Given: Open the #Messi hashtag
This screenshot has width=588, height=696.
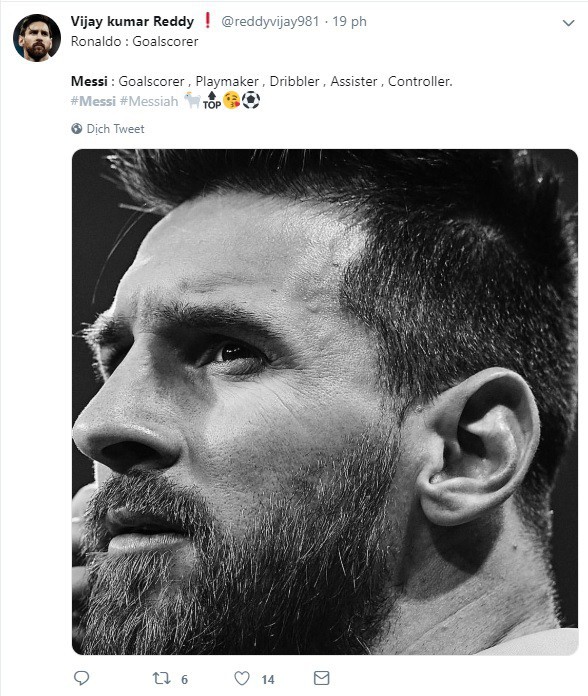Looking at the screenshot, I should 93,101.
